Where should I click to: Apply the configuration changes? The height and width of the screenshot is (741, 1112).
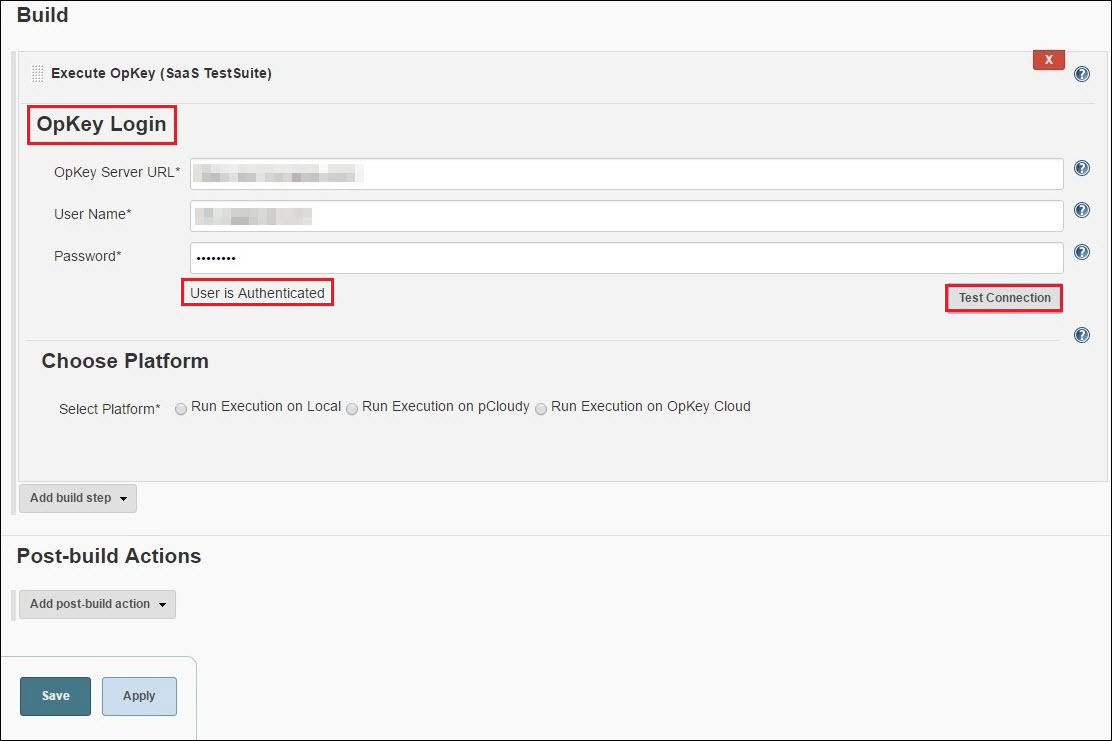(x=139, y=696)
